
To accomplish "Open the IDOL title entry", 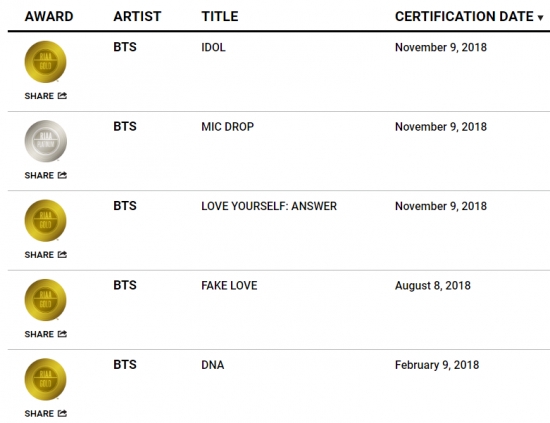I will tap(213, 47).
